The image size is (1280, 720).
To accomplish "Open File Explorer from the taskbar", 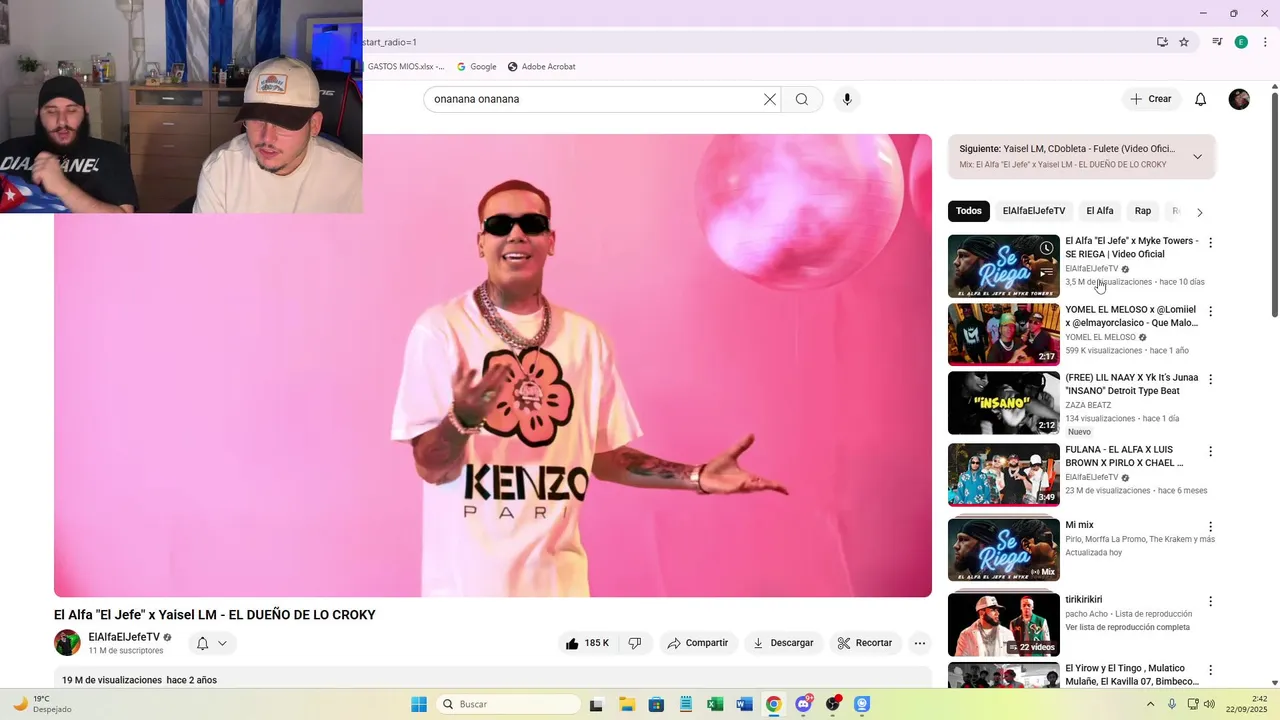I will coord(627,704).
